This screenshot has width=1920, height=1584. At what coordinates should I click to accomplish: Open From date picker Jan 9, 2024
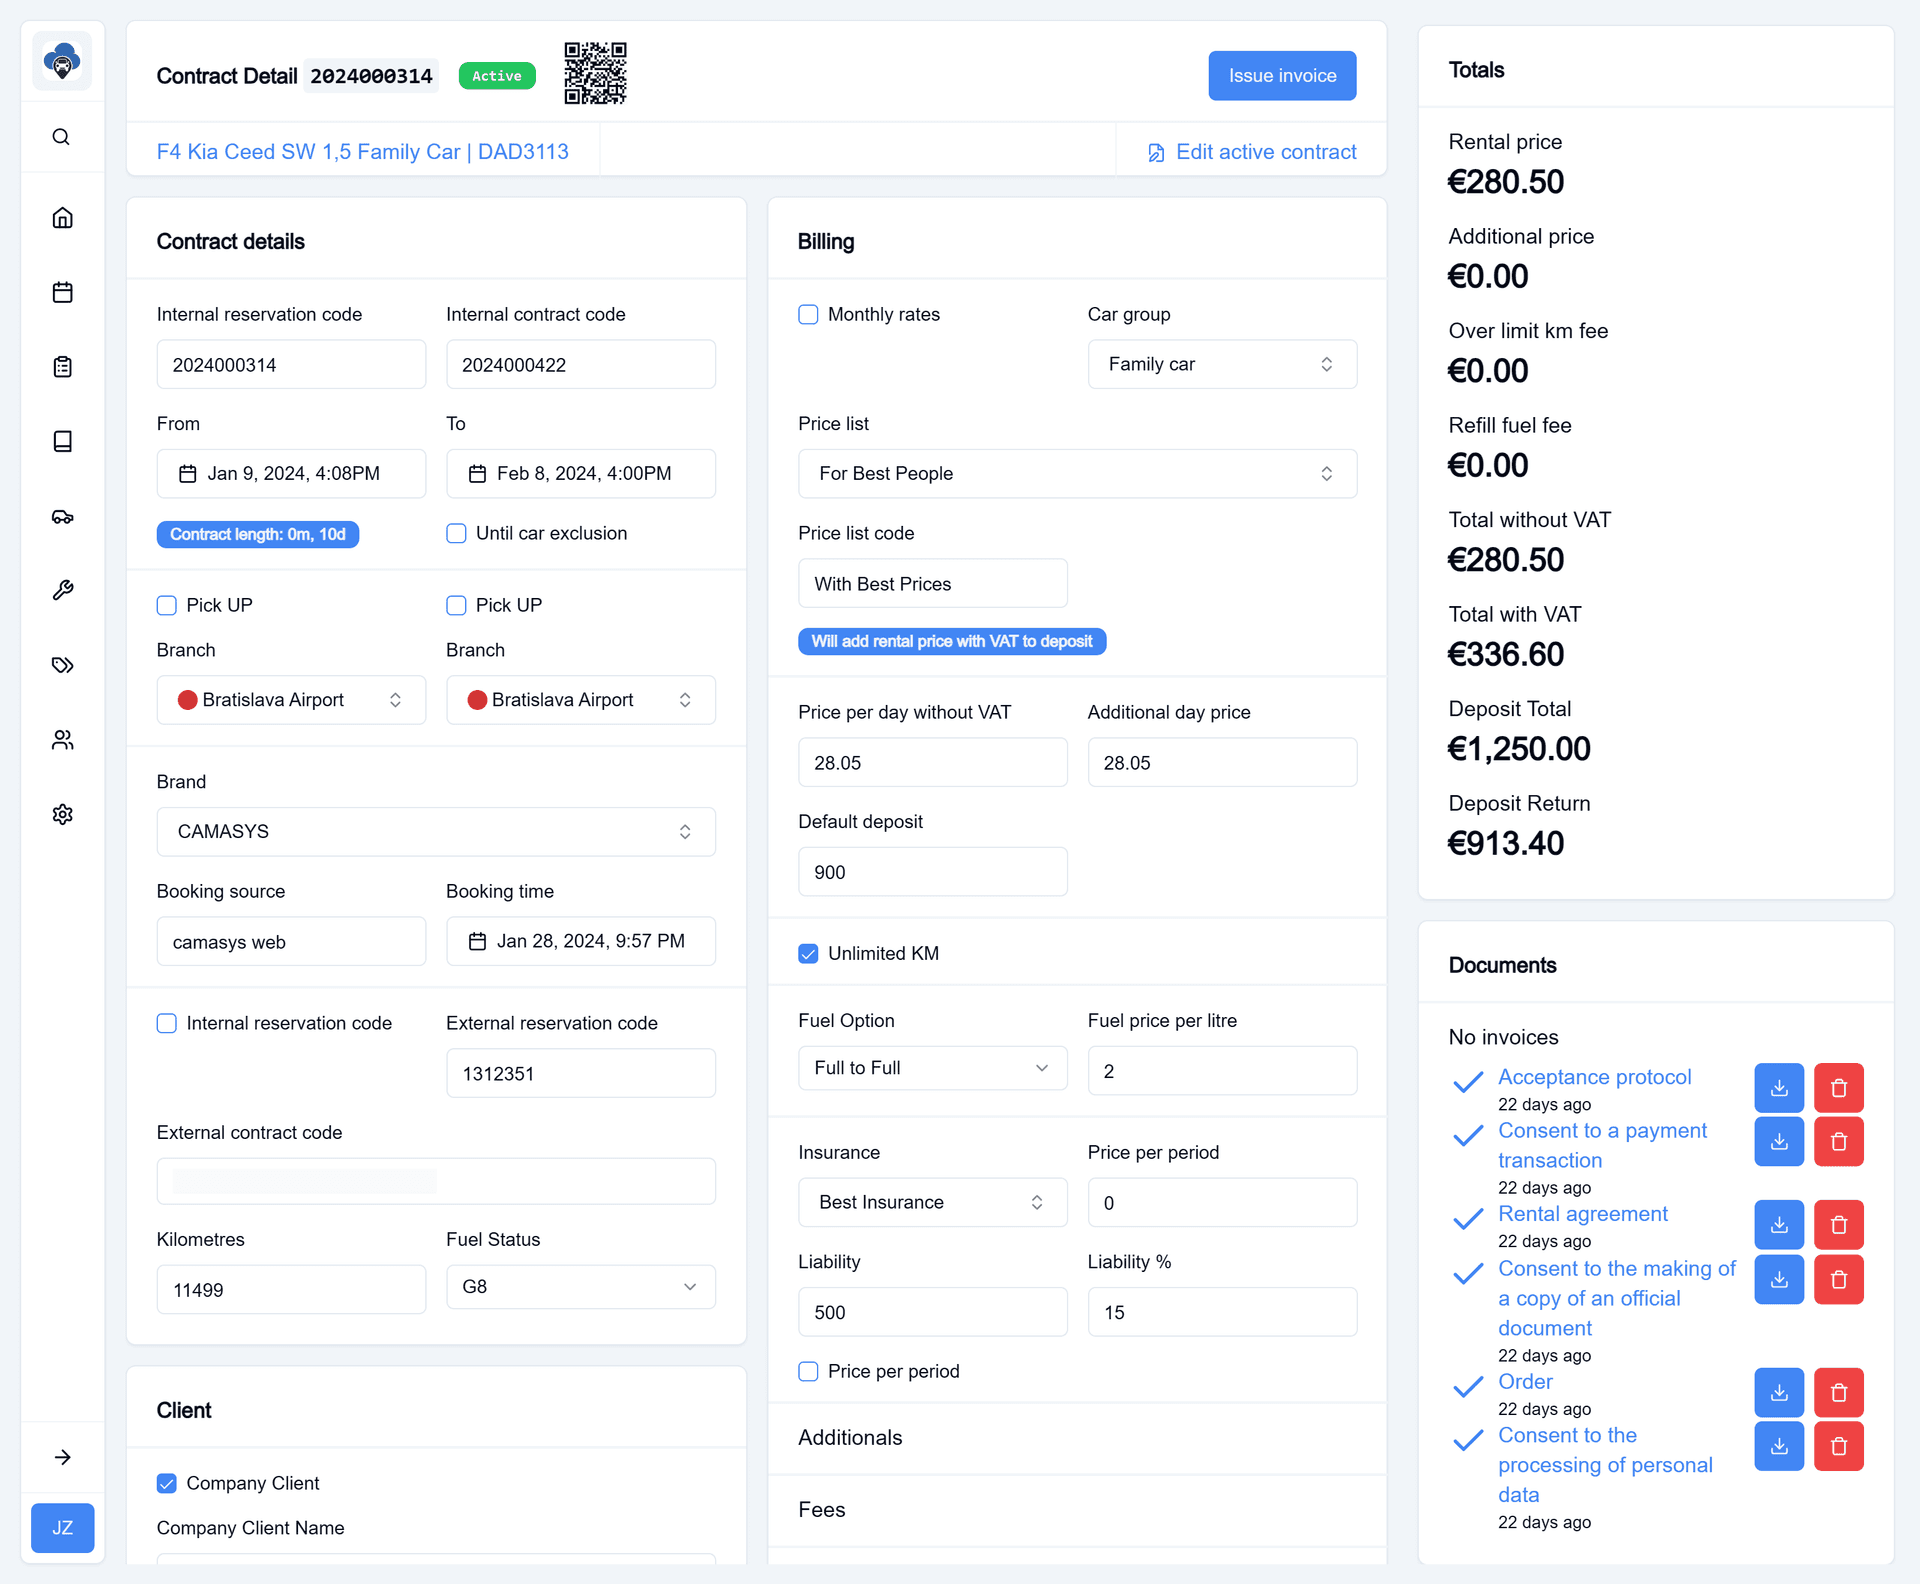tap(291, 473)
